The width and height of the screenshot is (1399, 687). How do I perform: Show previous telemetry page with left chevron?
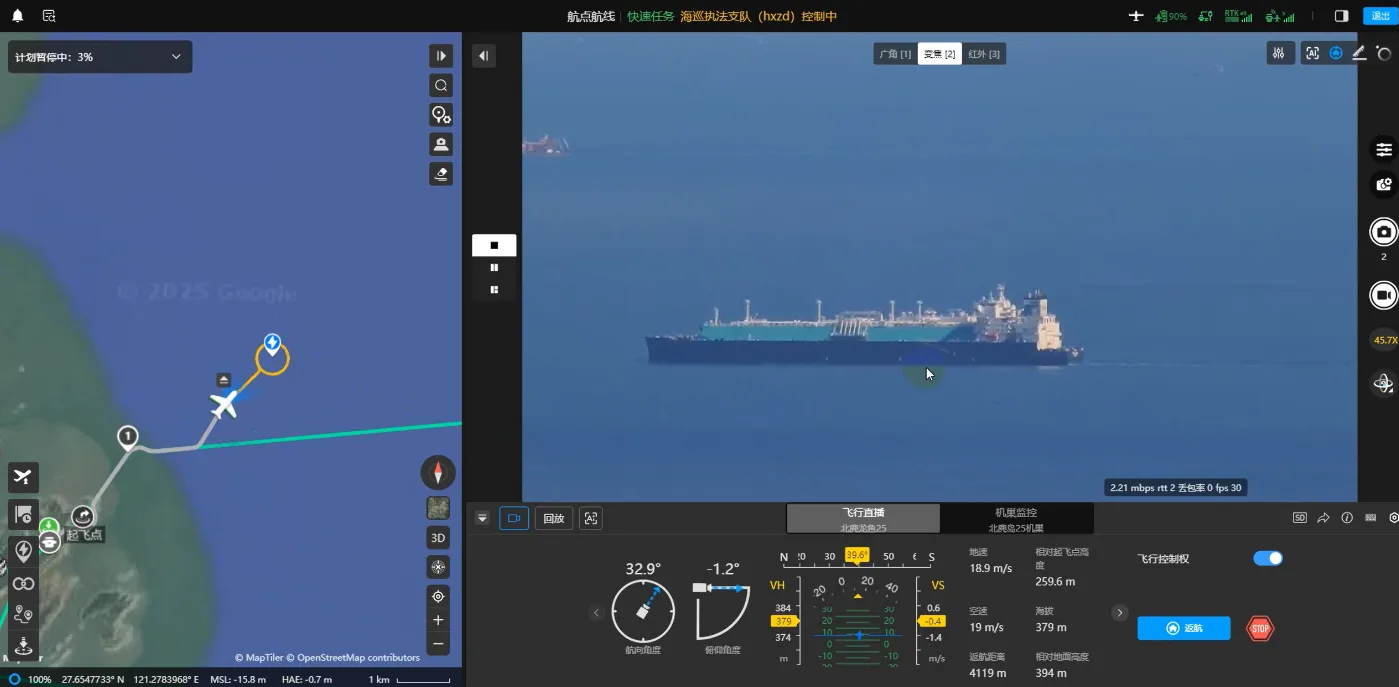597,613
